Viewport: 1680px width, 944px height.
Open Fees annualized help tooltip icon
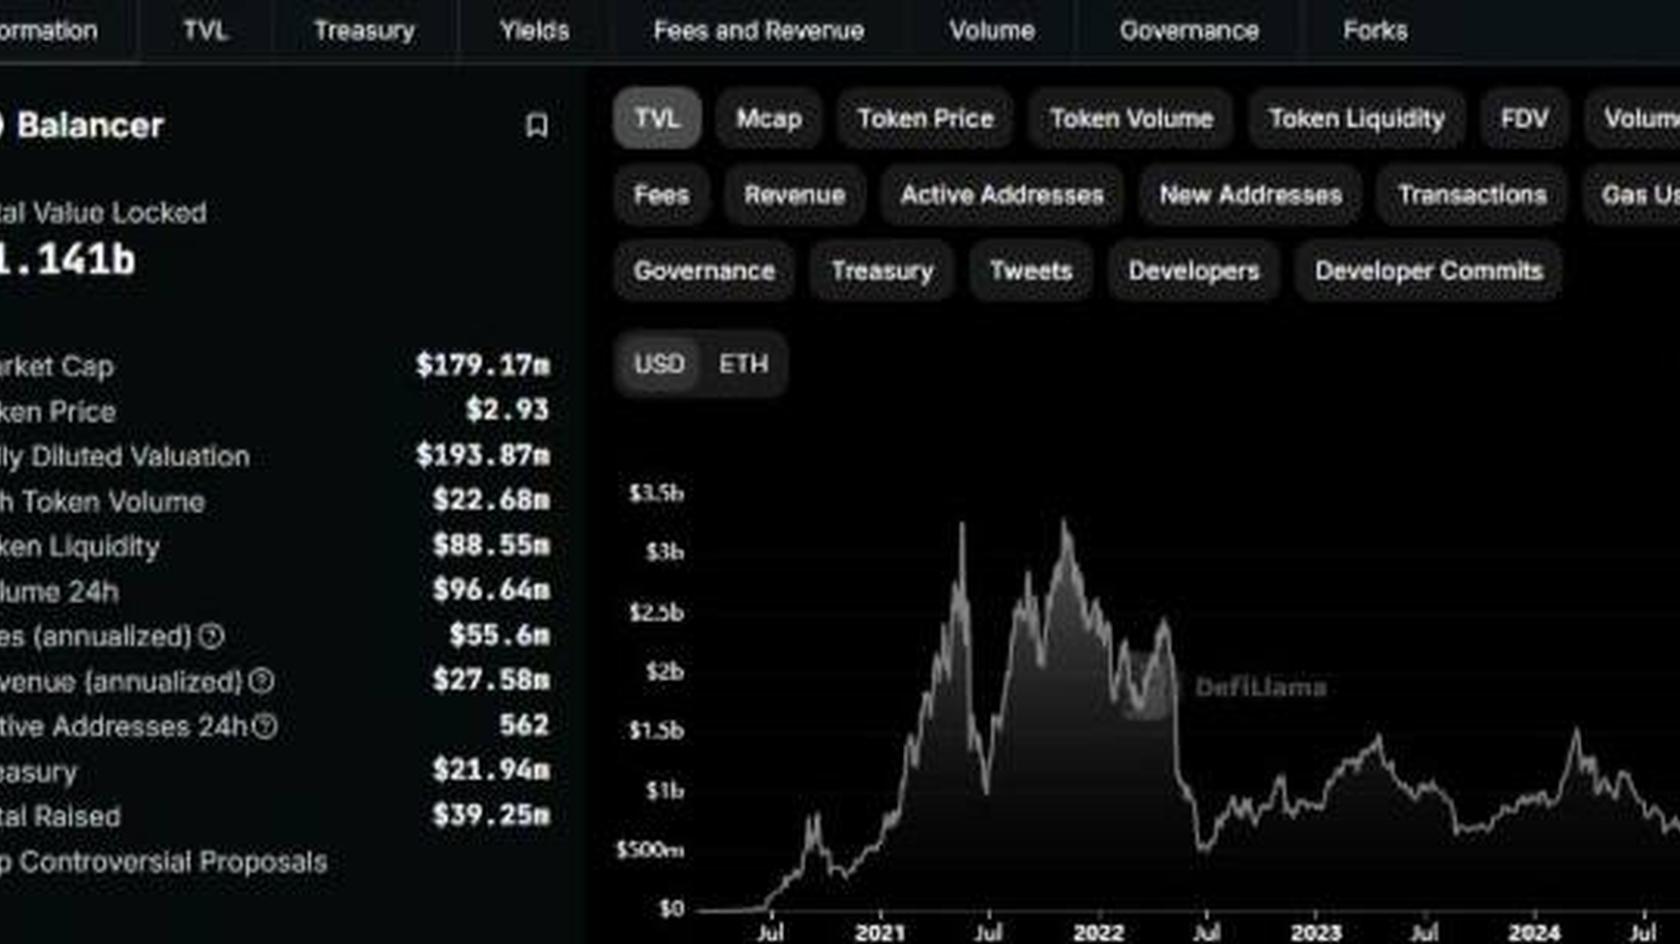click(211, 636)
